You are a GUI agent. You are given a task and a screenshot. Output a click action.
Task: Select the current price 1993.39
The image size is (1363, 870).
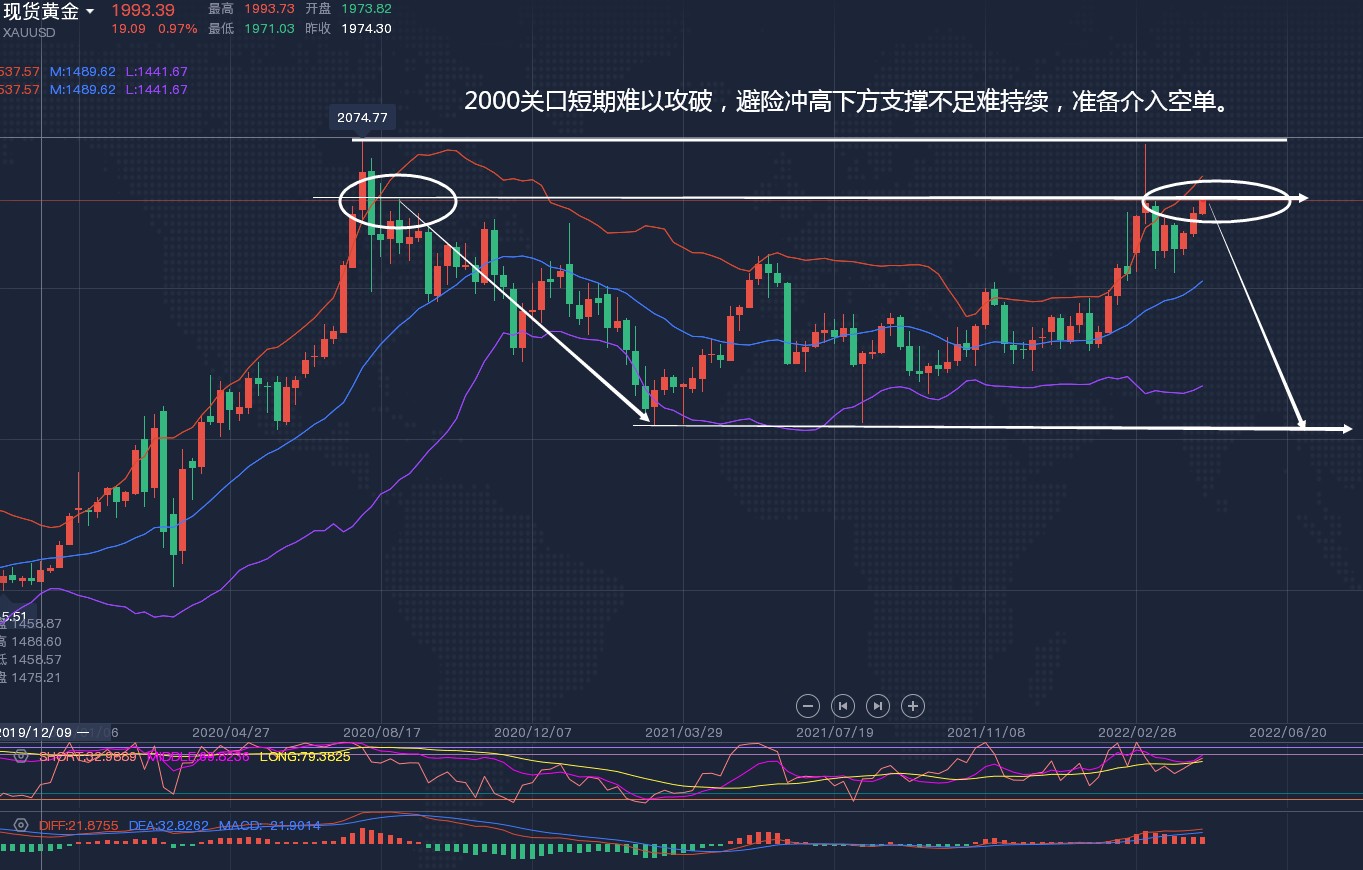142,10
